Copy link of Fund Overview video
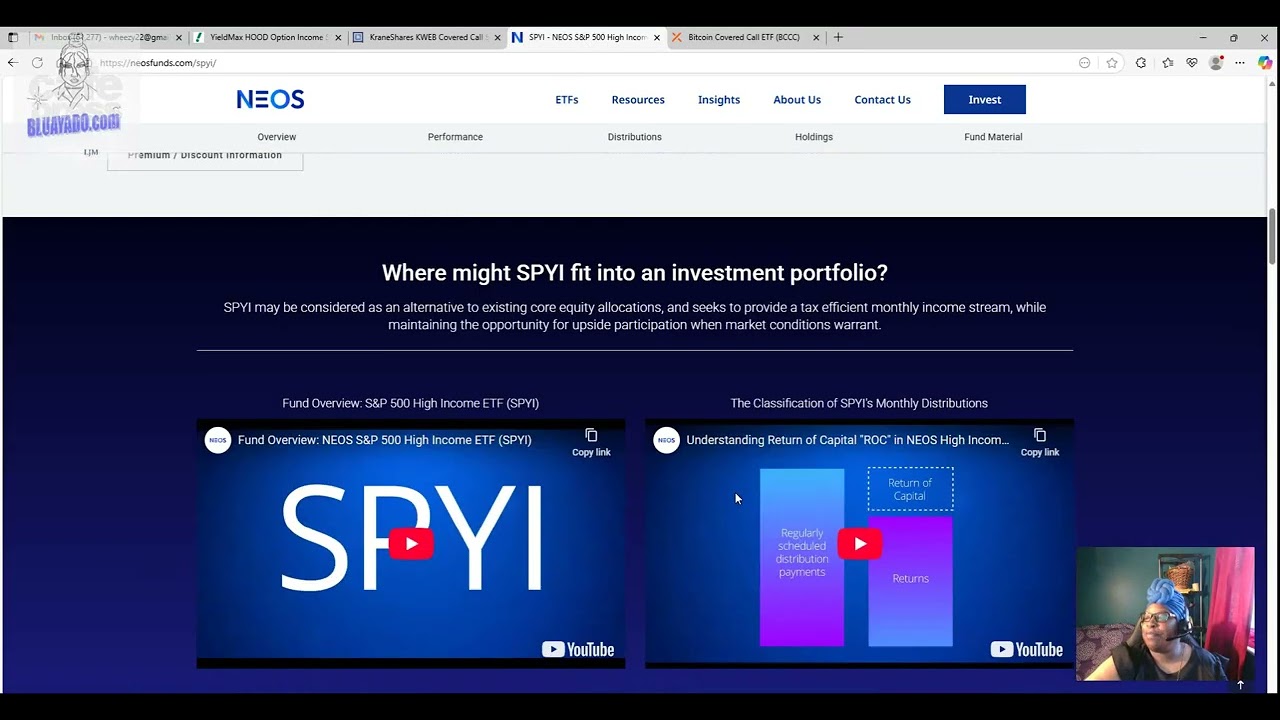 (x=591, y=442)
